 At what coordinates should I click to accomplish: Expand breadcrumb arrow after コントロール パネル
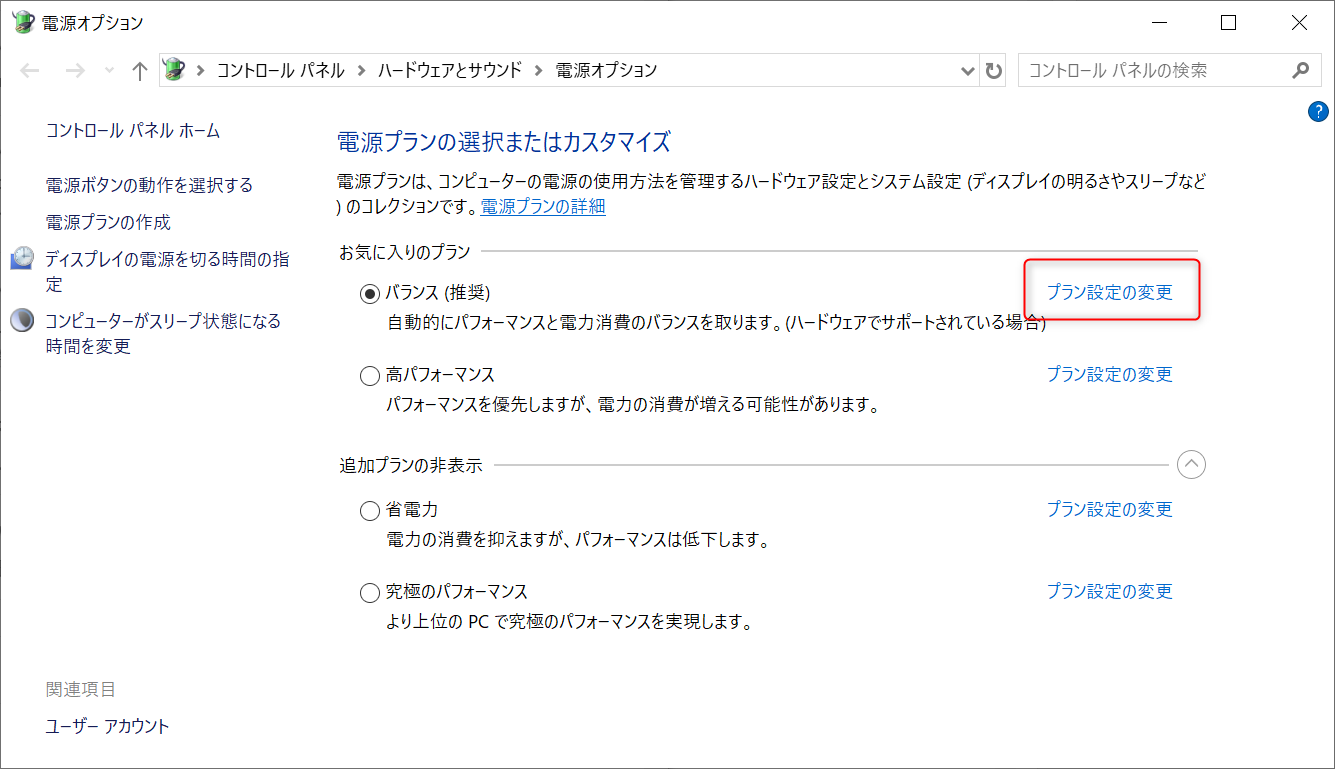(x=361, y=70)
